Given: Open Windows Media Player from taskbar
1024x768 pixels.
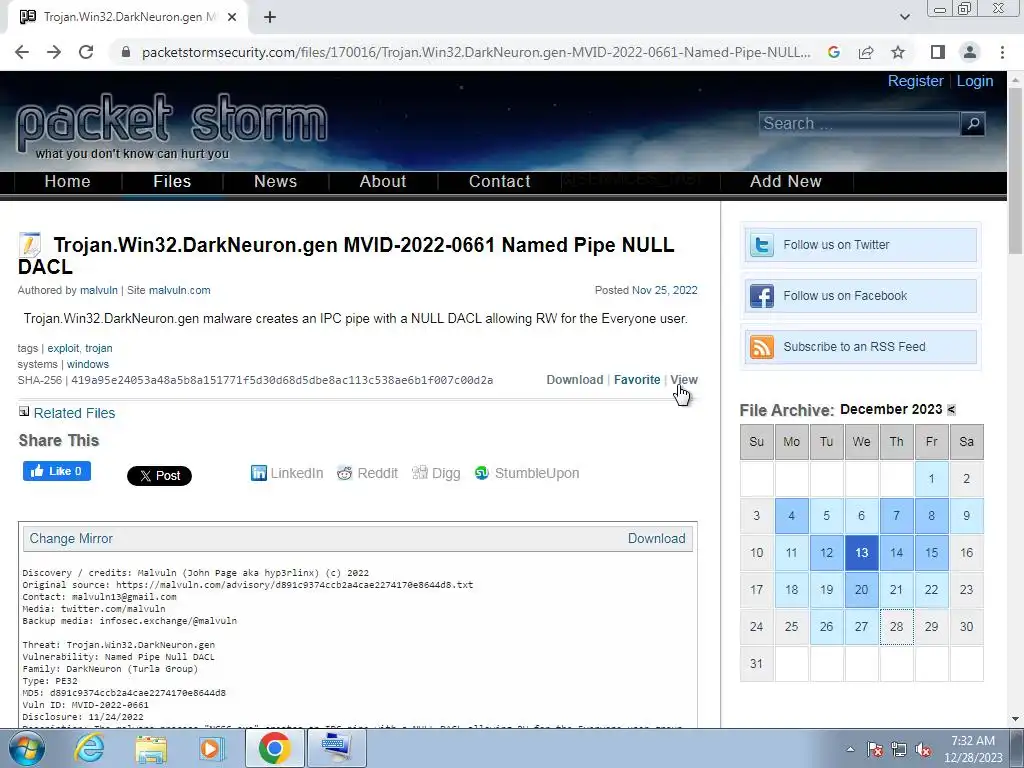Looking at the screenshot, I should pos(211,748).
